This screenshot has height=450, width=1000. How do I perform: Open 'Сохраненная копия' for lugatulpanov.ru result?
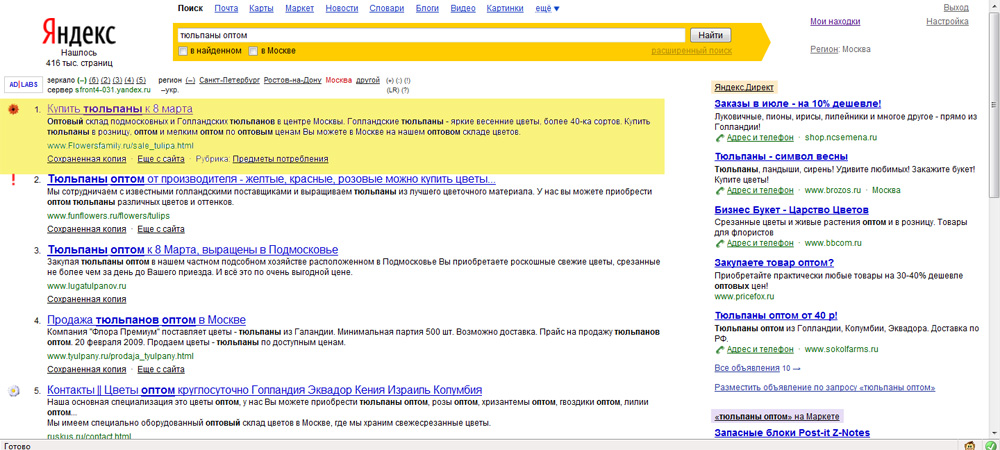click(87, 299)
